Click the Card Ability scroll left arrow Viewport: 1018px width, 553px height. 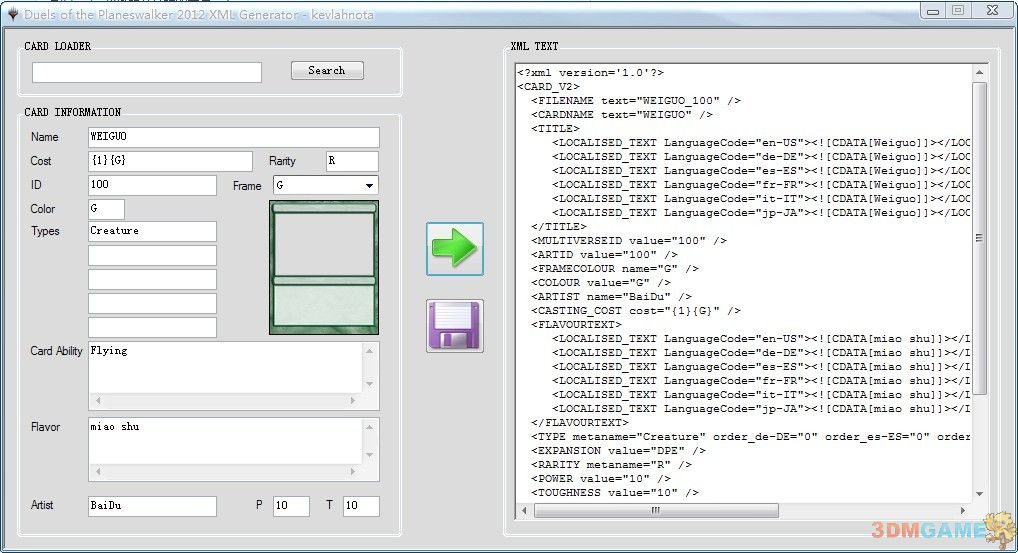(98, 400)
